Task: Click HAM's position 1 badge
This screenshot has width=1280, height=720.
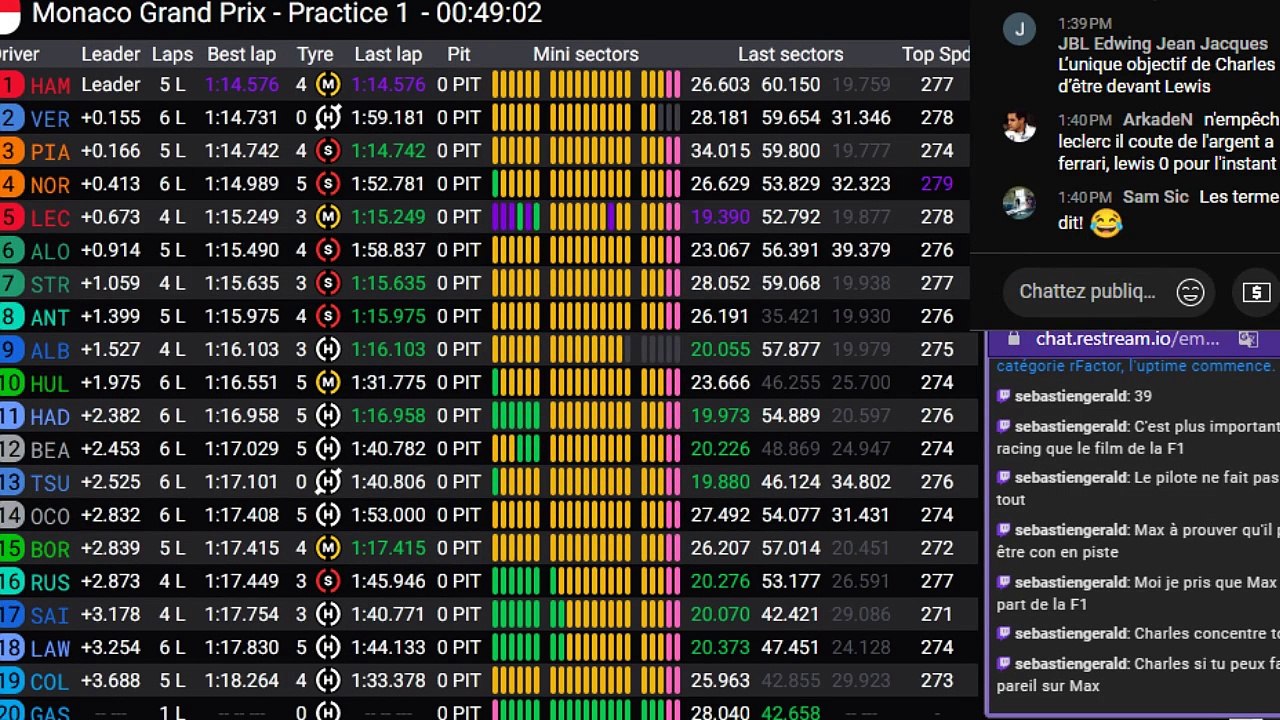Action: click(10, 85)
